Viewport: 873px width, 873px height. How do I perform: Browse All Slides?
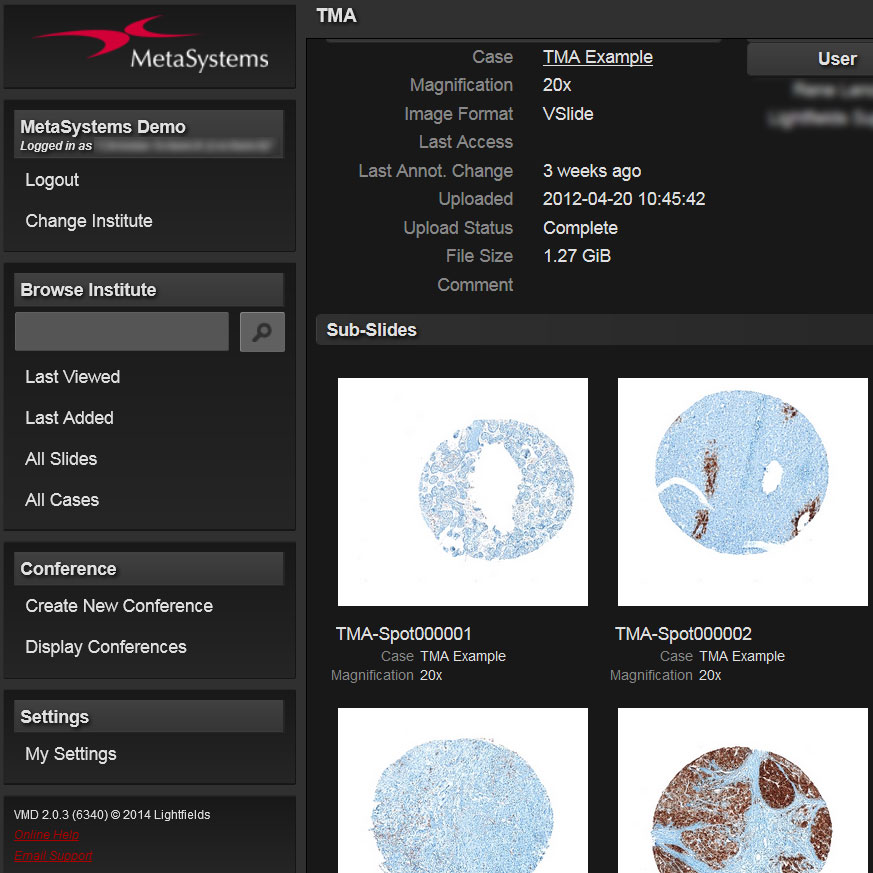(x=61, y=459)
